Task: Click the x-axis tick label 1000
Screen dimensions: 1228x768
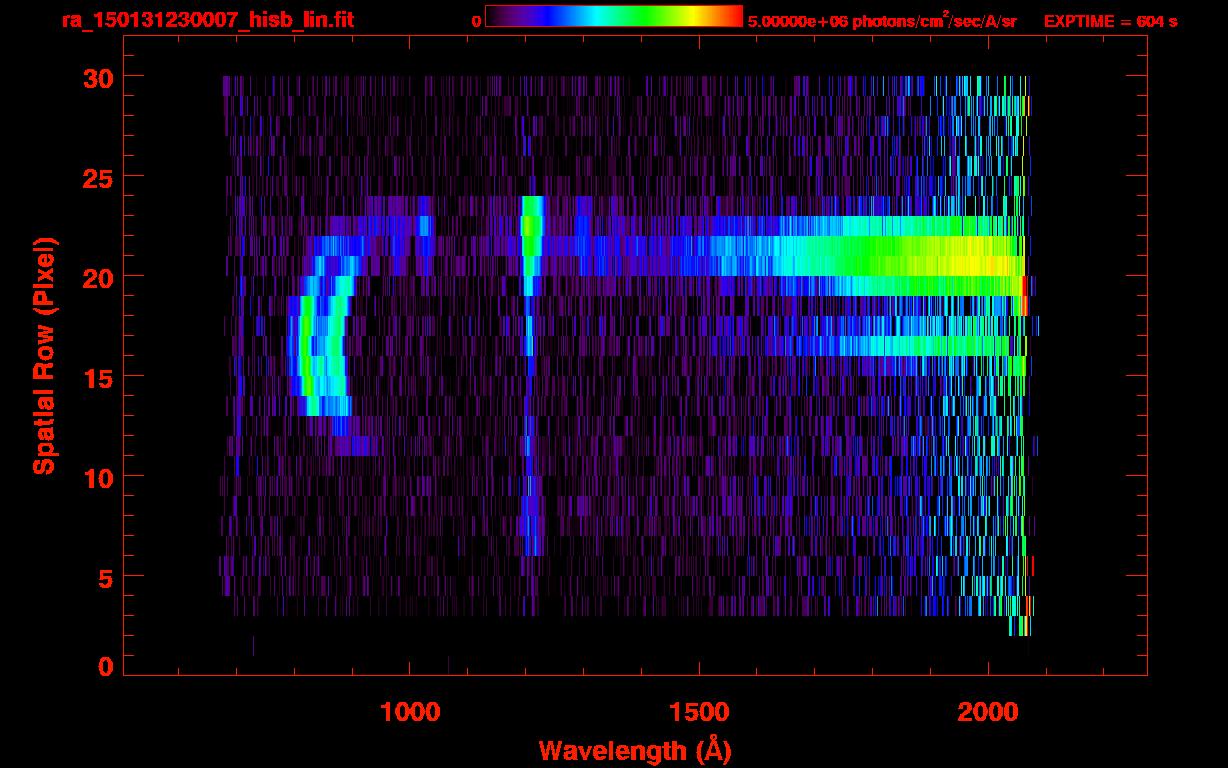Action: (410, 712)
